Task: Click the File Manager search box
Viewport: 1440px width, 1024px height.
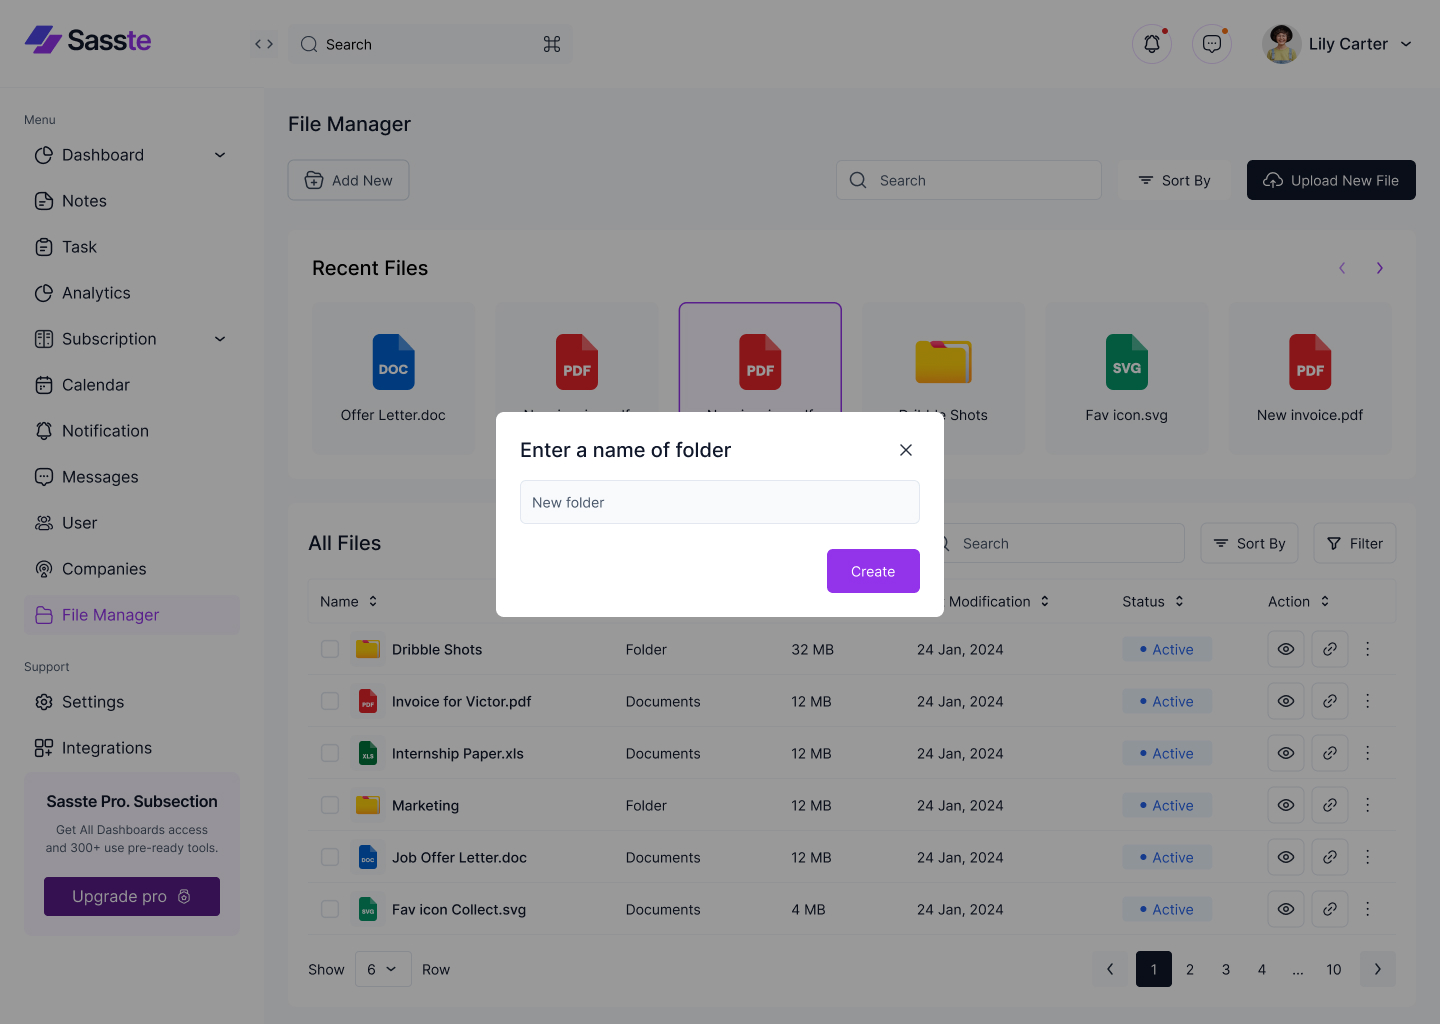Action: [969, 180]
